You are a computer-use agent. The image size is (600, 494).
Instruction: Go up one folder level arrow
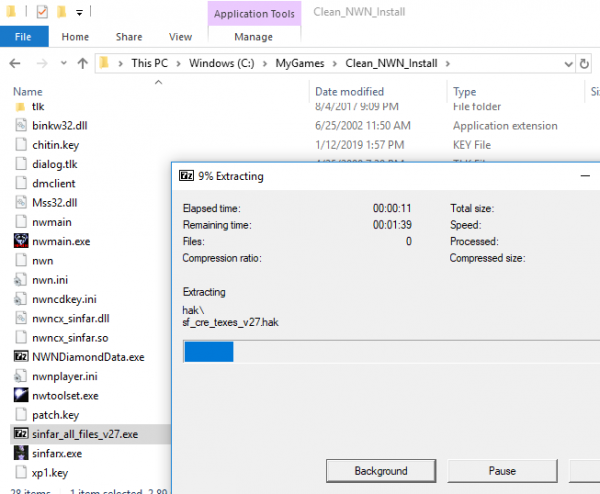click(83, 63)
